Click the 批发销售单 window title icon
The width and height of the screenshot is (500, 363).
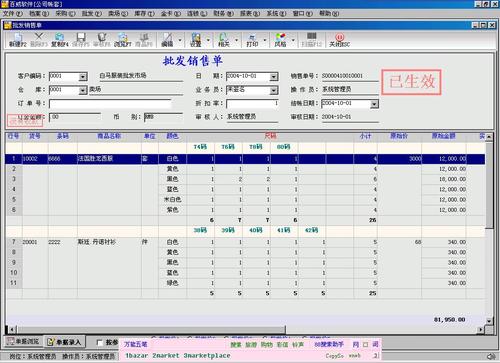(x=7, y=25)
